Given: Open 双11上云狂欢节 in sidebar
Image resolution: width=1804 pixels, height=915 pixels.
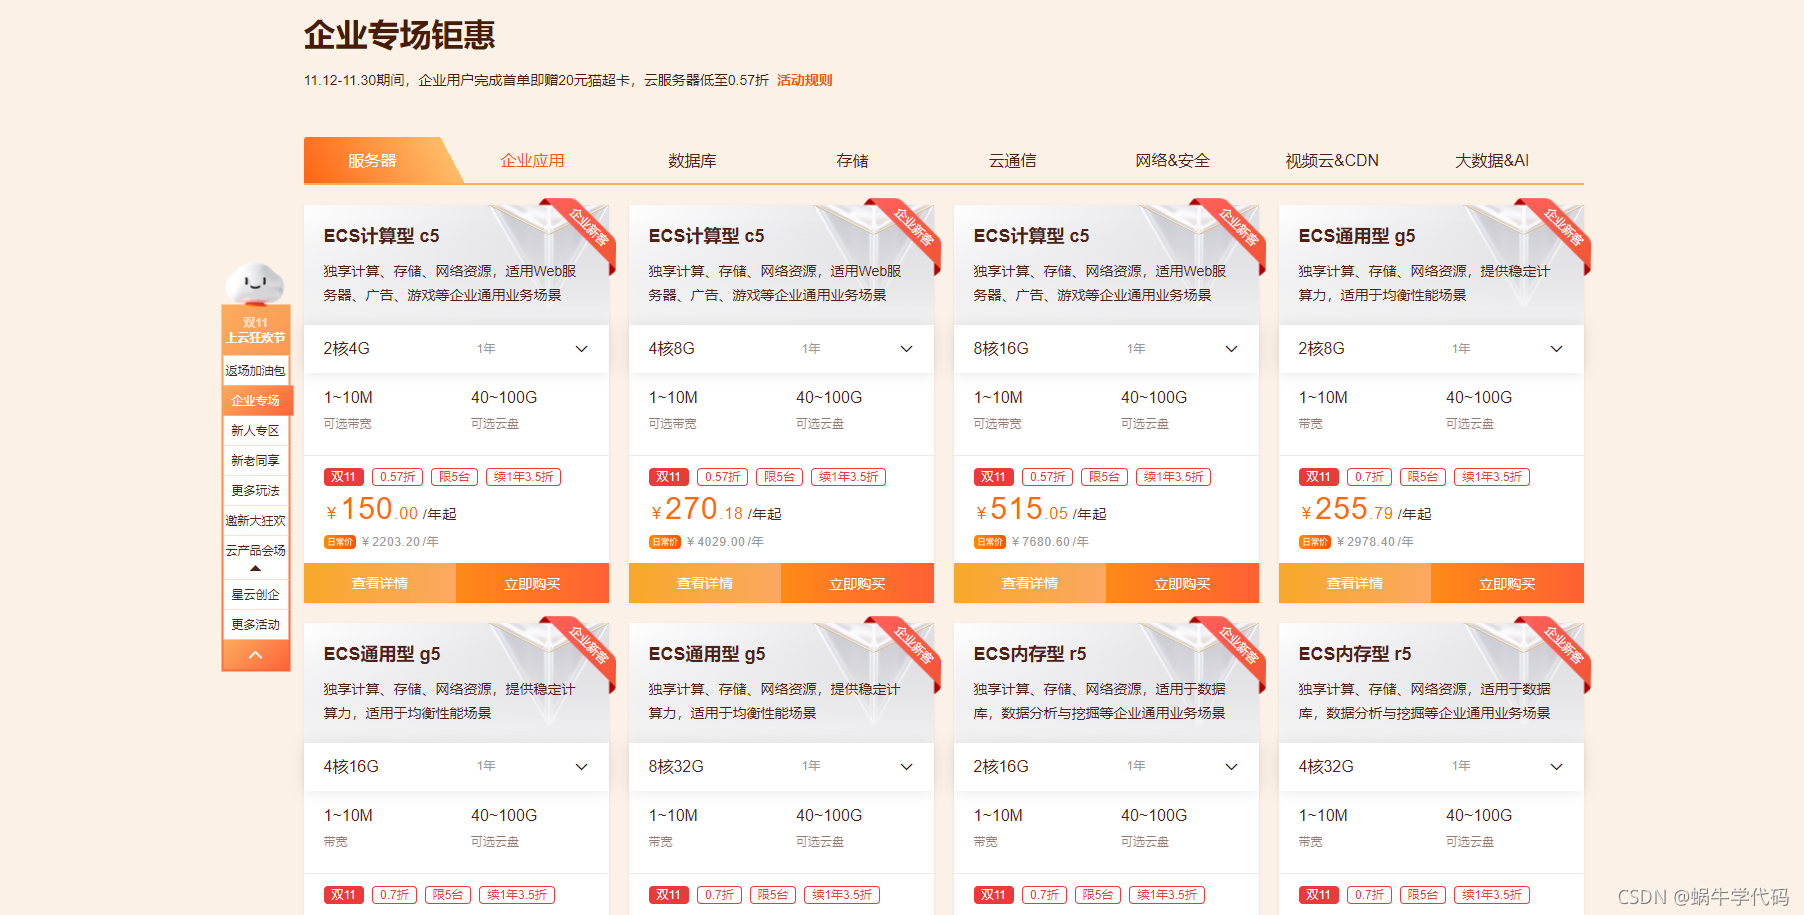Looking at the screenshot, I should [256, 330].
